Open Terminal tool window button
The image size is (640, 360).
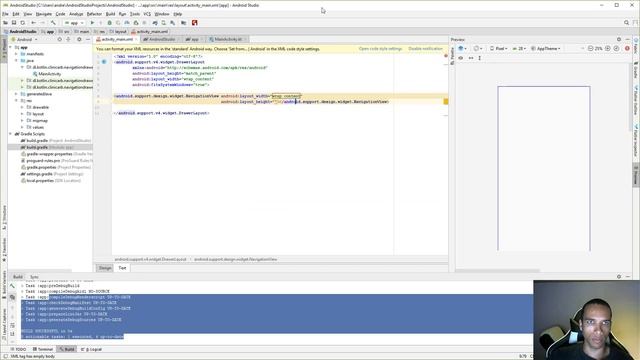pos(43,349)
